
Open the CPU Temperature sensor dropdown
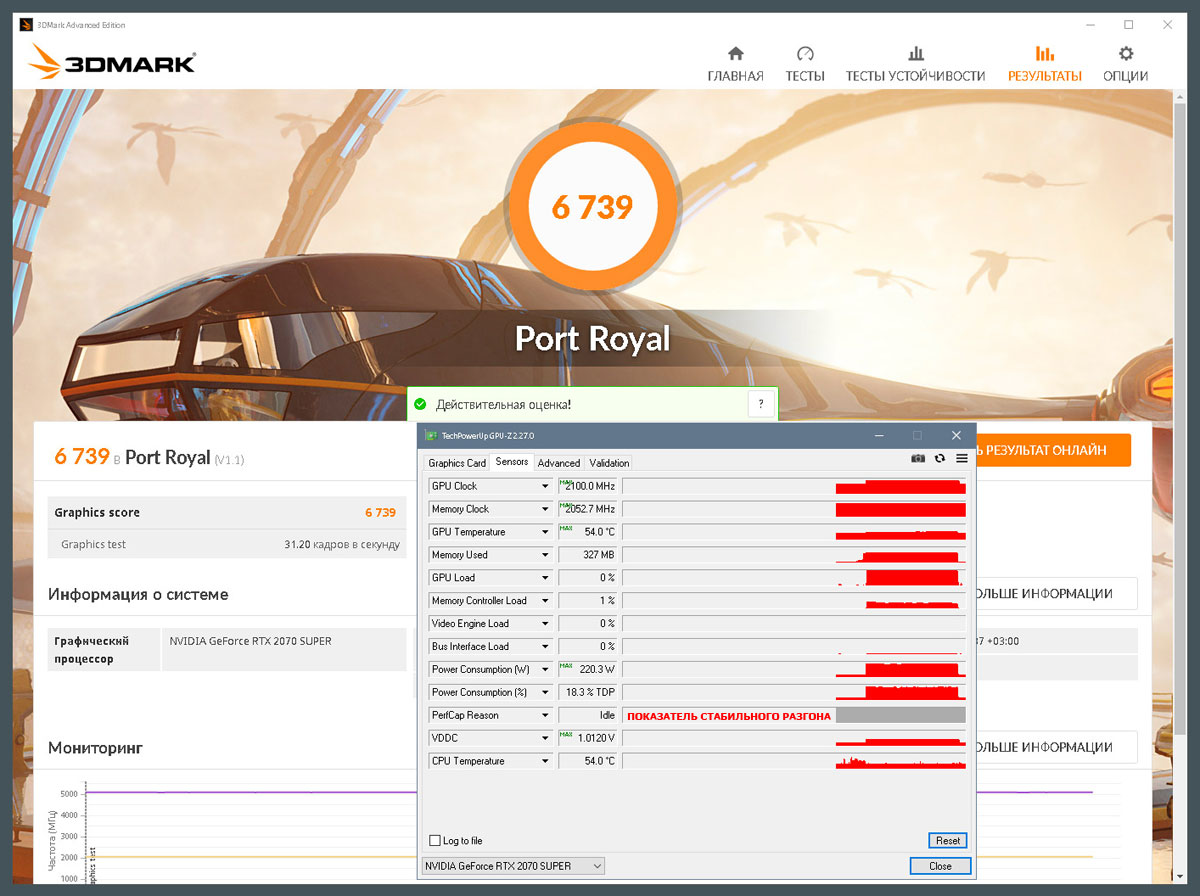[x=545, y=761]
